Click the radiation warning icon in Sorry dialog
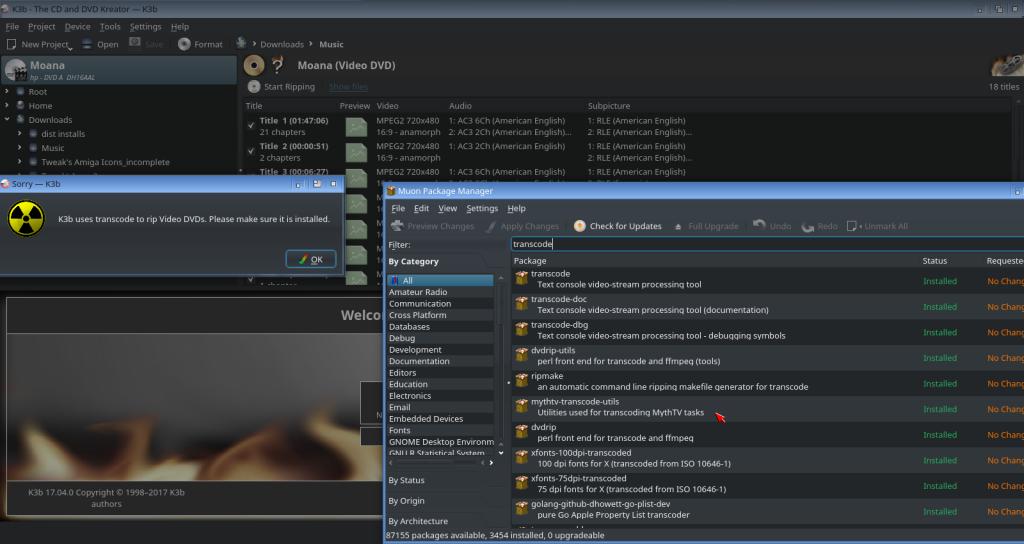1024x544 pixels. click(x=26, y=218)
